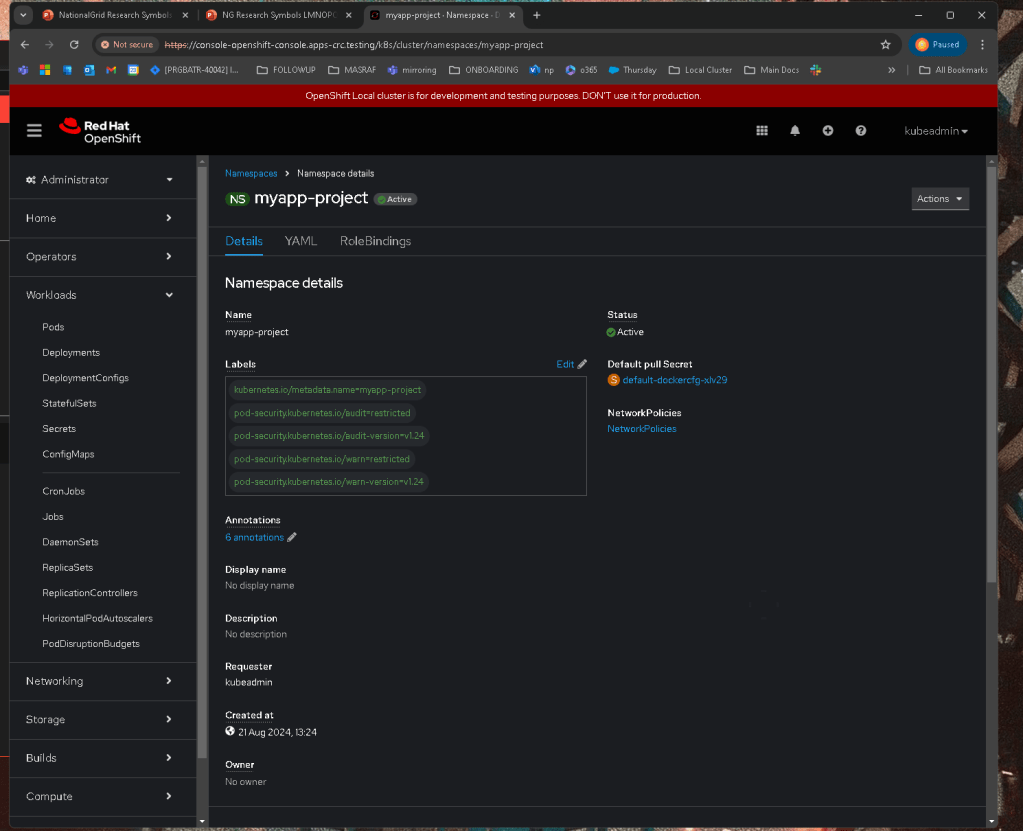The width and height of the screenshot is (1023, 831).
Task: Bookmark this page with the star icon
Action: point(885,44)
